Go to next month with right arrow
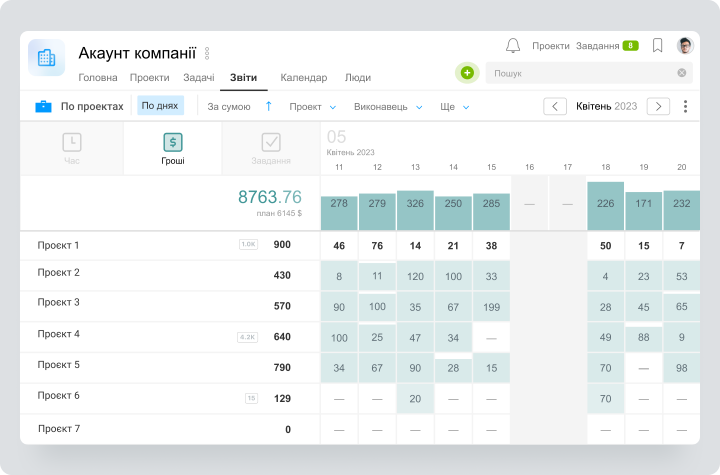Image resolution: width=720 pixels, height=475 pixels. pos(658,106)
